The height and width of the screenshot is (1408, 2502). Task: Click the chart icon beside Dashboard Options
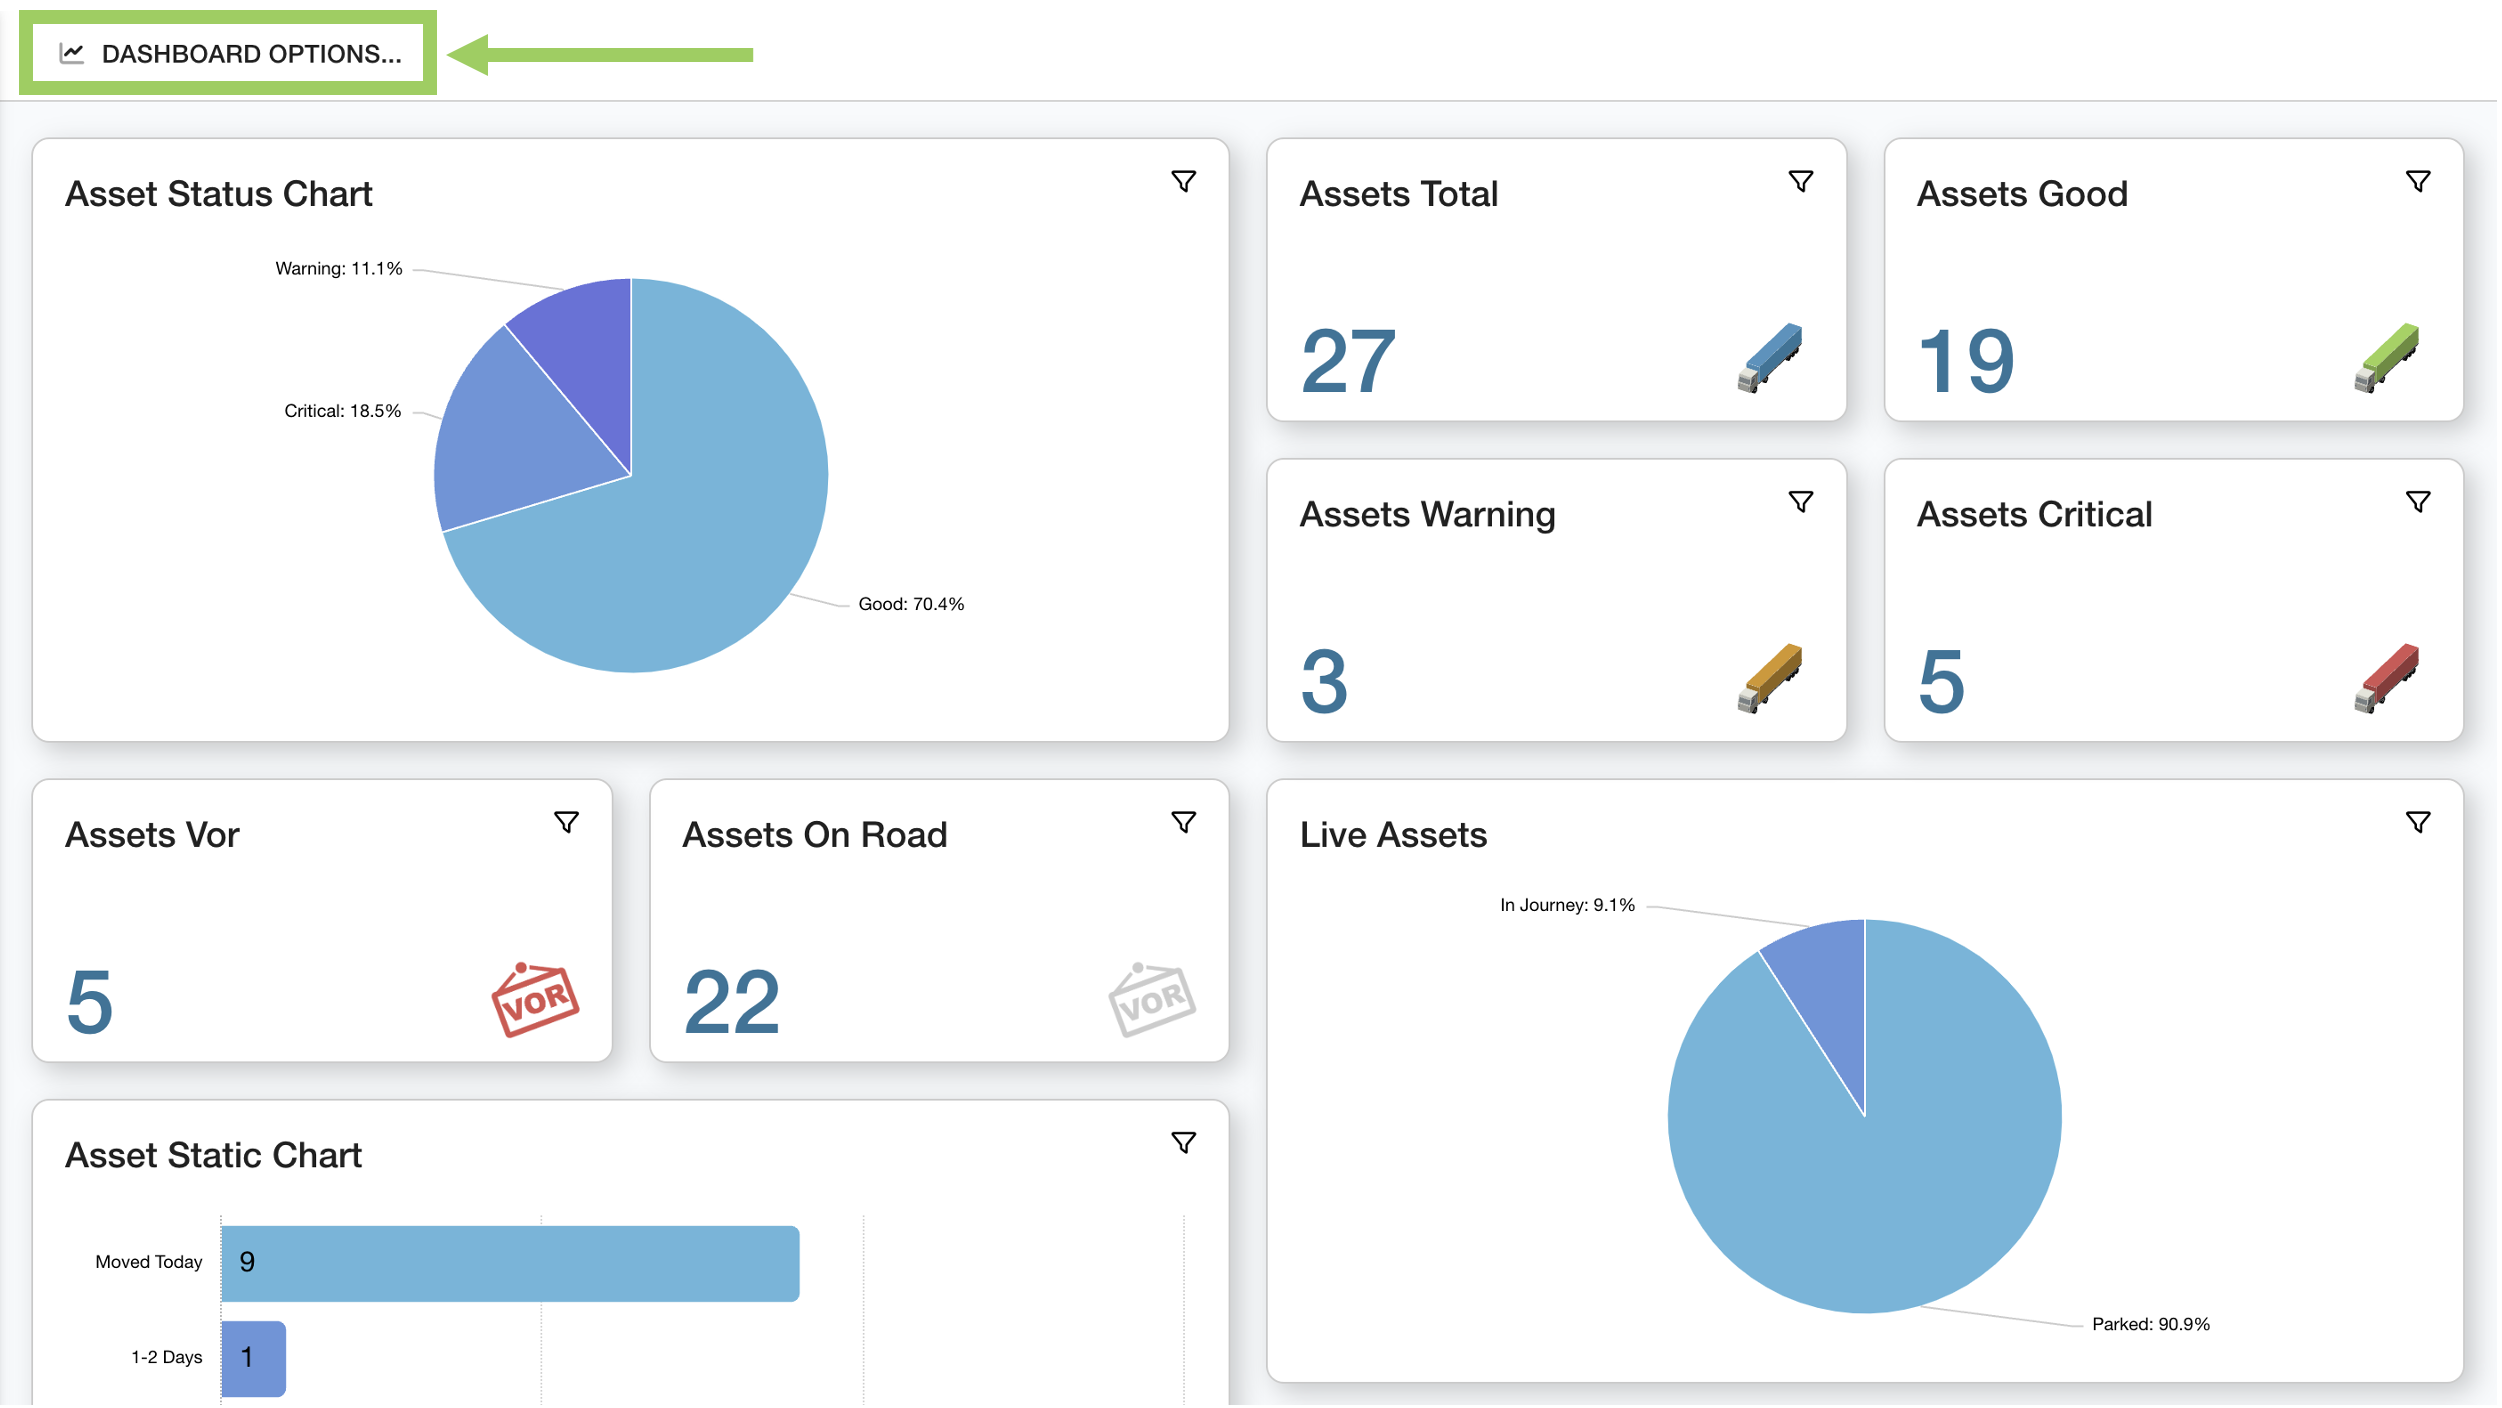[71, 53]
